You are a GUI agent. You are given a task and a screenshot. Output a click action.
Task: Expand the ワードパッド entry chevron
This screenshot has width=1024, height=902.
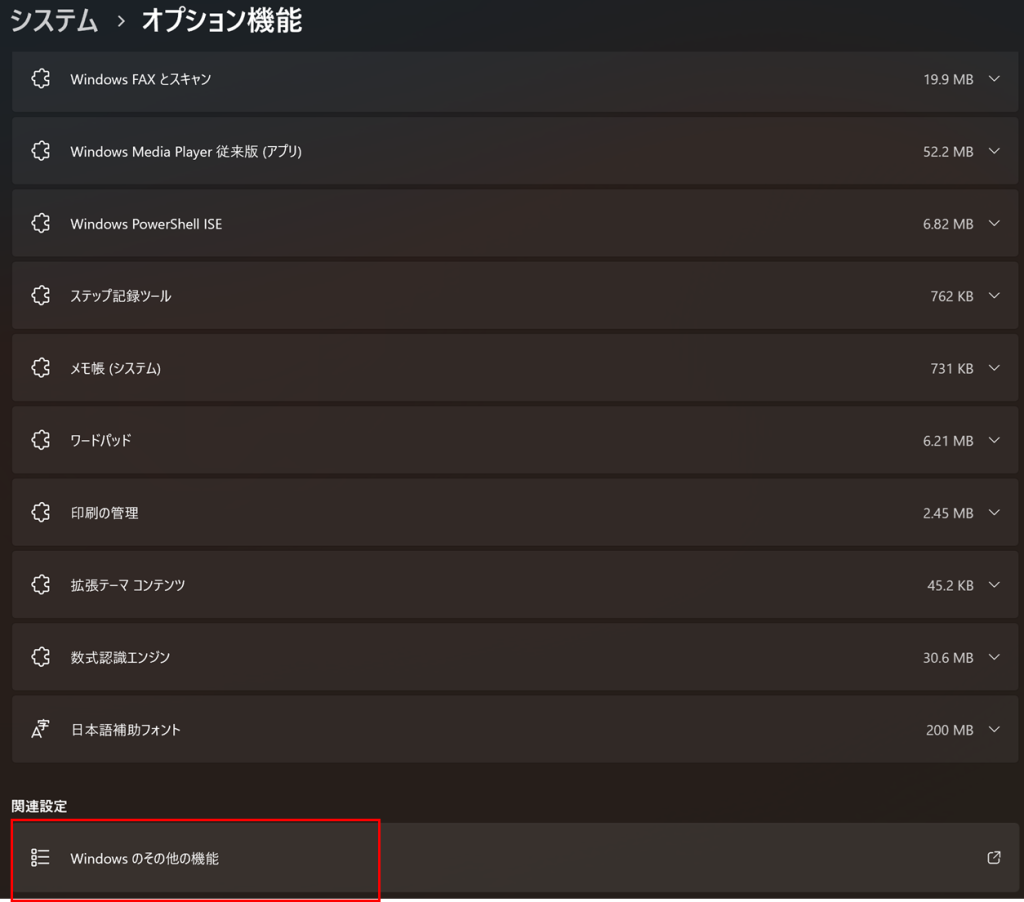pos(993,440)
